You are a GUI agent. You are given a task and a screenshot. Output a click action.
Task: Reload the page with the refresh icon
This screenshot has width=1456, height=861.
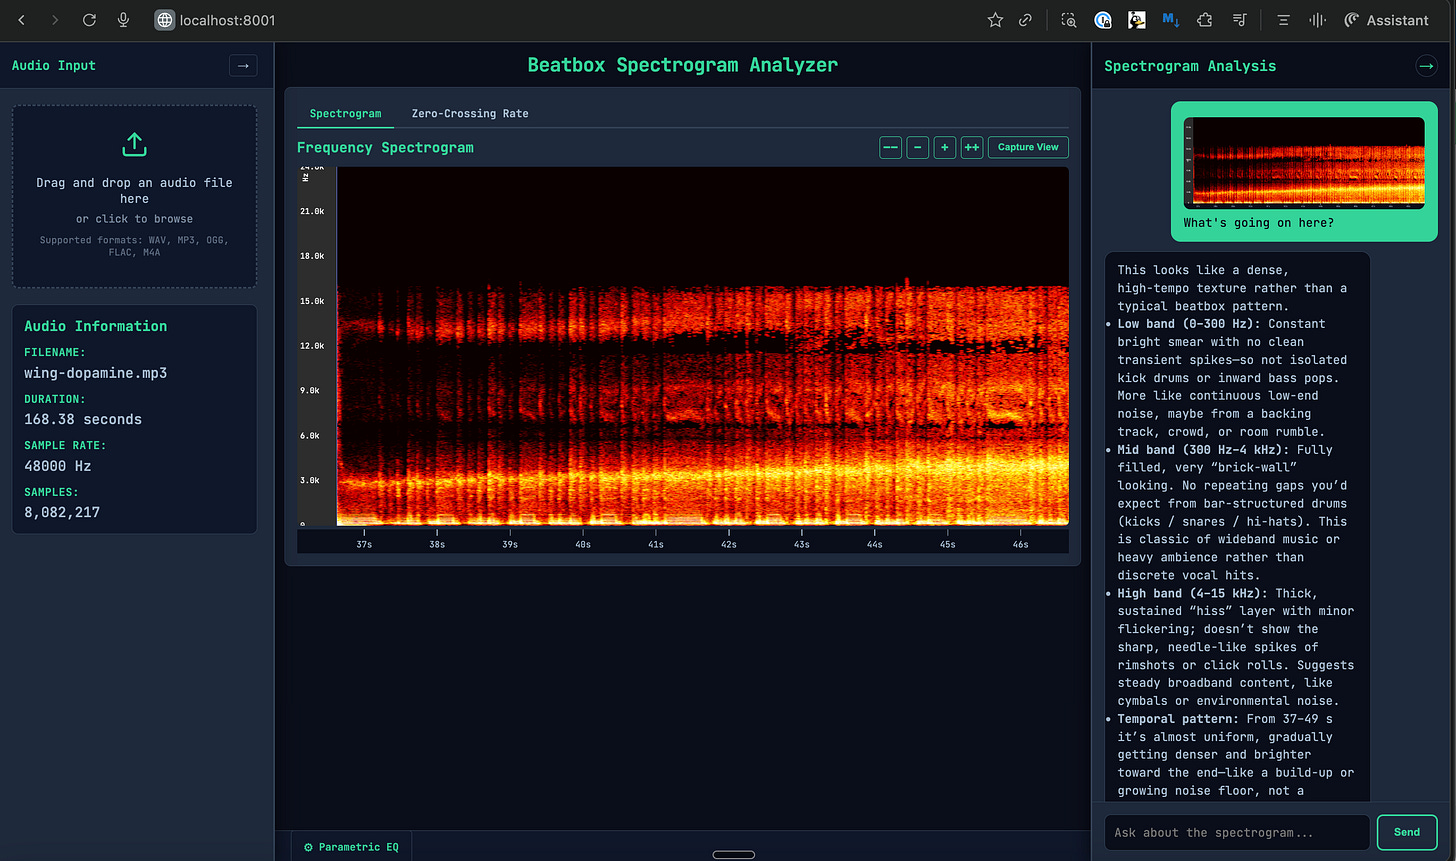coord(89,20)
